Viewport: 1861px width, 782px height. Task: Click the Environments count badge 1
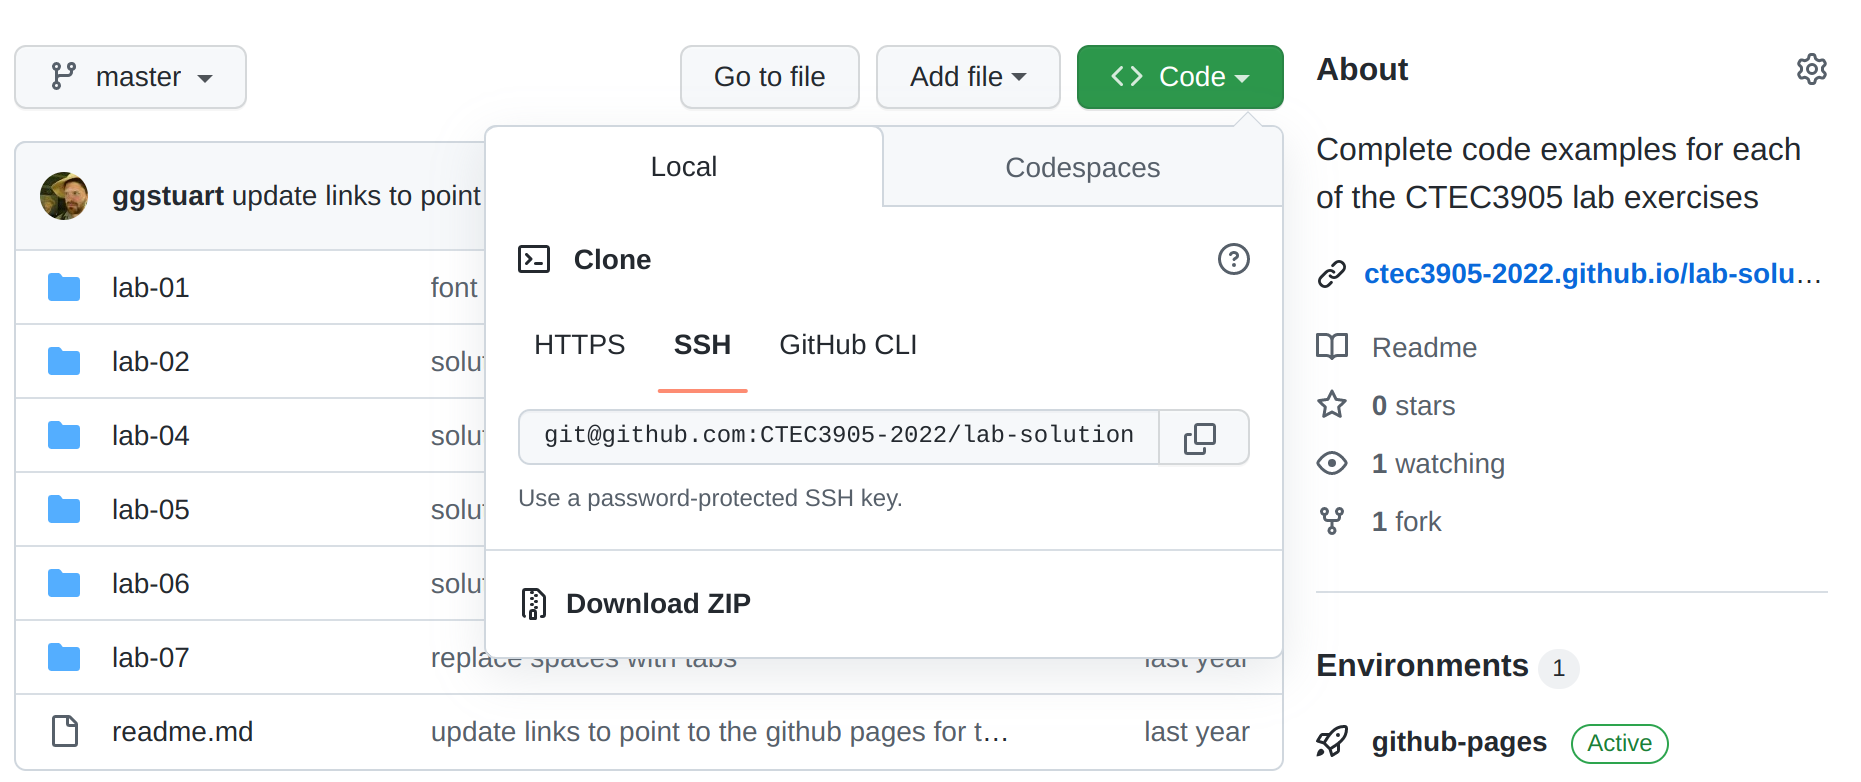1558,668
